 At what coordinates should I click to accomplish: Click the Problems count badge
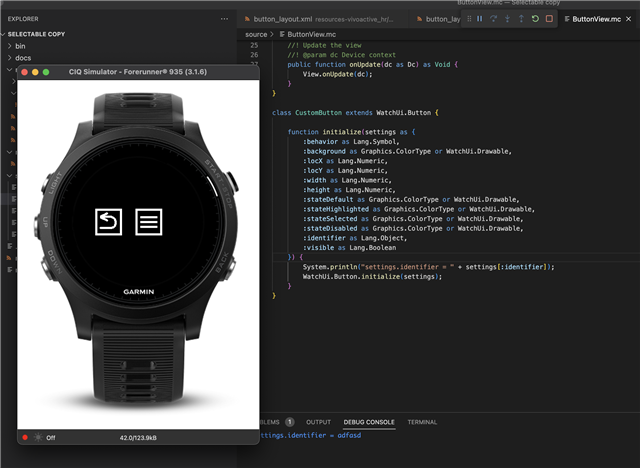pyautogui.click(x=289, y=422)
